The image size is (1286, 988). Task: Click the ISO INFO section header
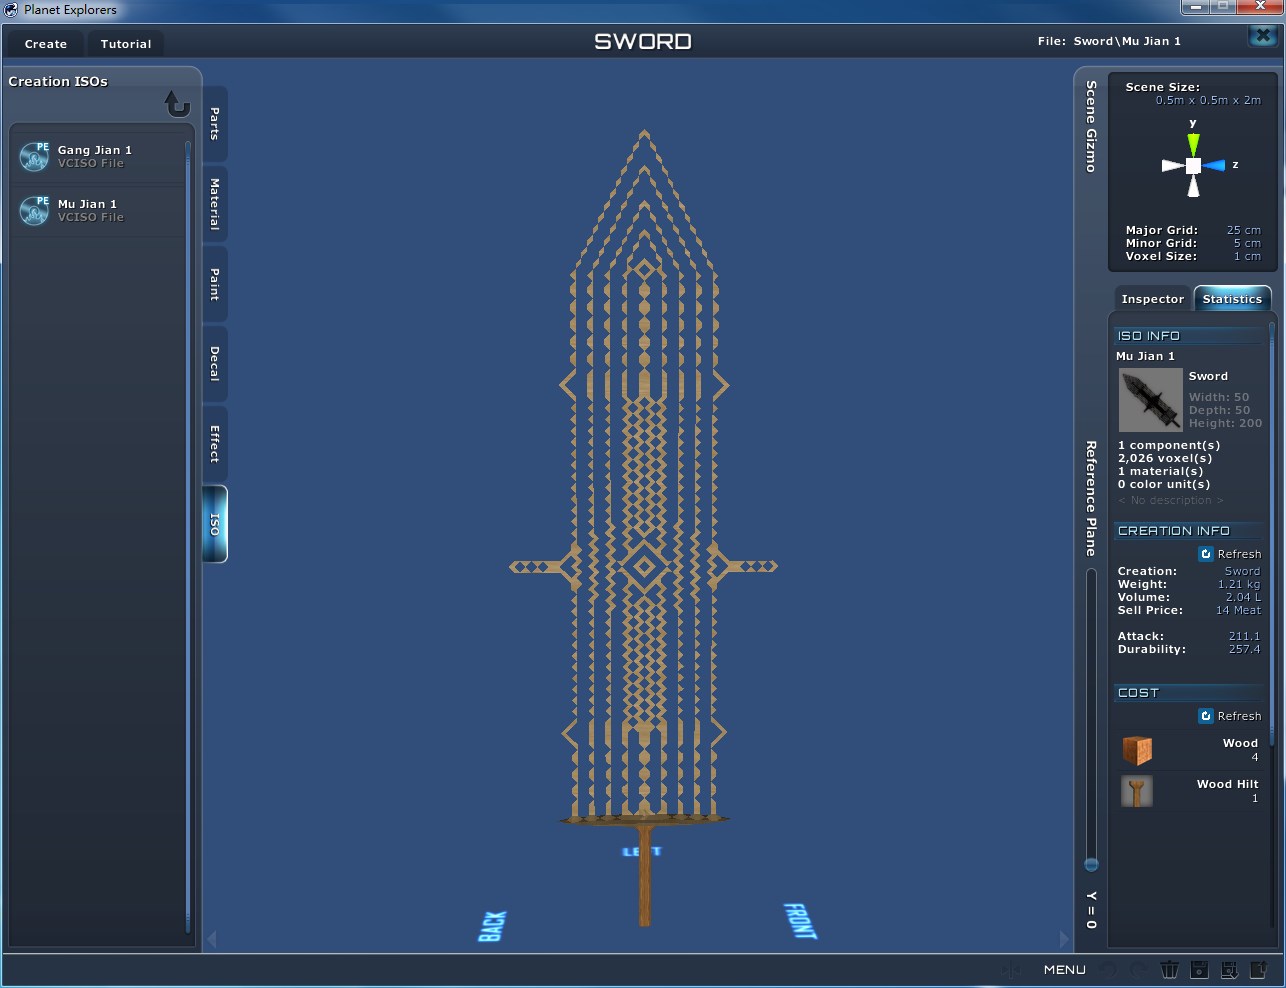pyautogui.click(x=1189, y=336)
